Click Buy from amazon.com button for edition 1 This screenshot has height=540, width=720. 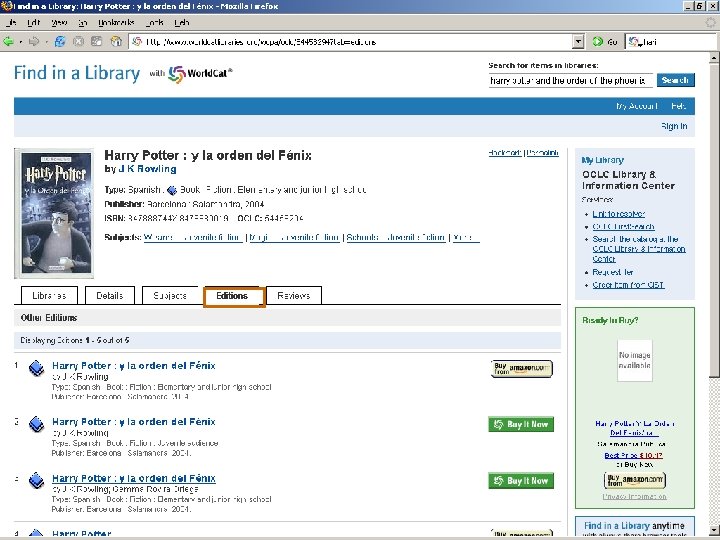pyautogui.click(x=522, y=369)
